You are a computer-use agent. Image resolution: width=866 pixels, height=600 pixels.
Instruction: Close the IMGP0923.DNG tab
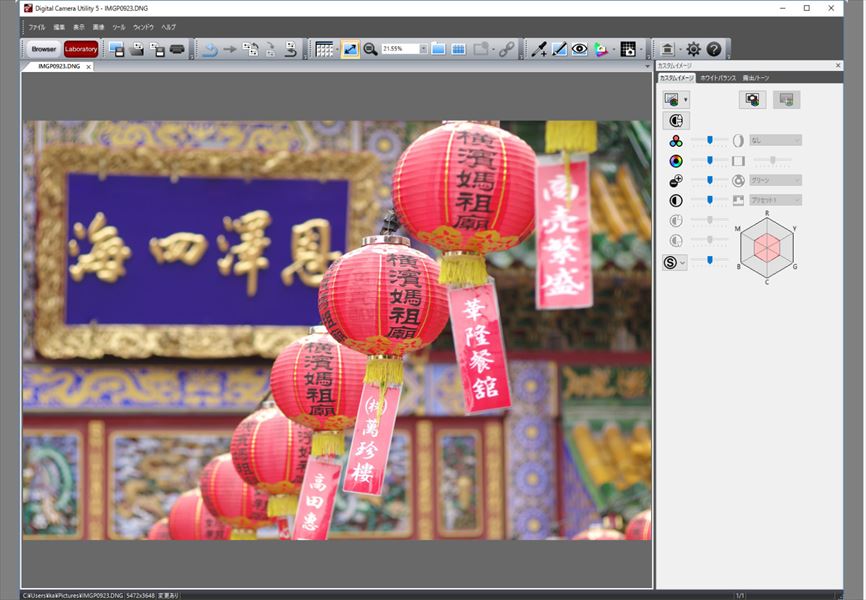88,67
